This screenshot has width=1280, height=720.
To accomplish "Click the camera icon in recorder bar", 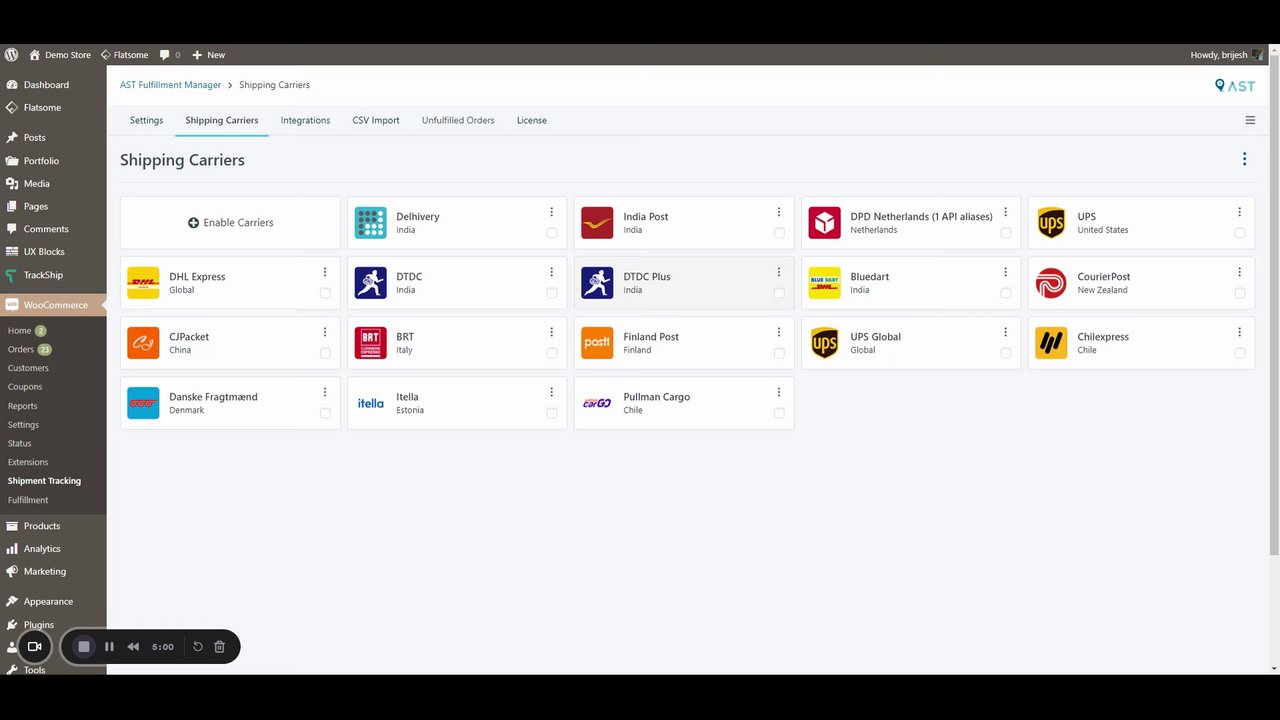I will point(34,647).
